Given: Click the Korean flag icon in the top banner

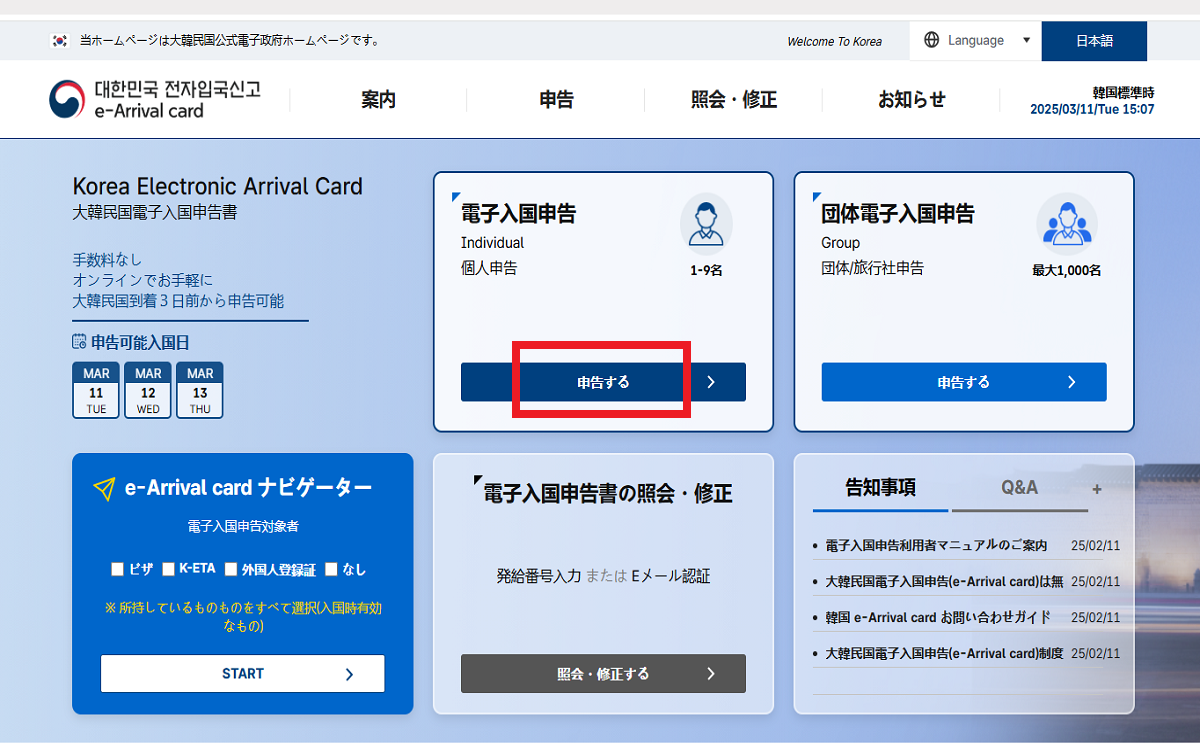Looking at the screenshot, I should (58, 40).
